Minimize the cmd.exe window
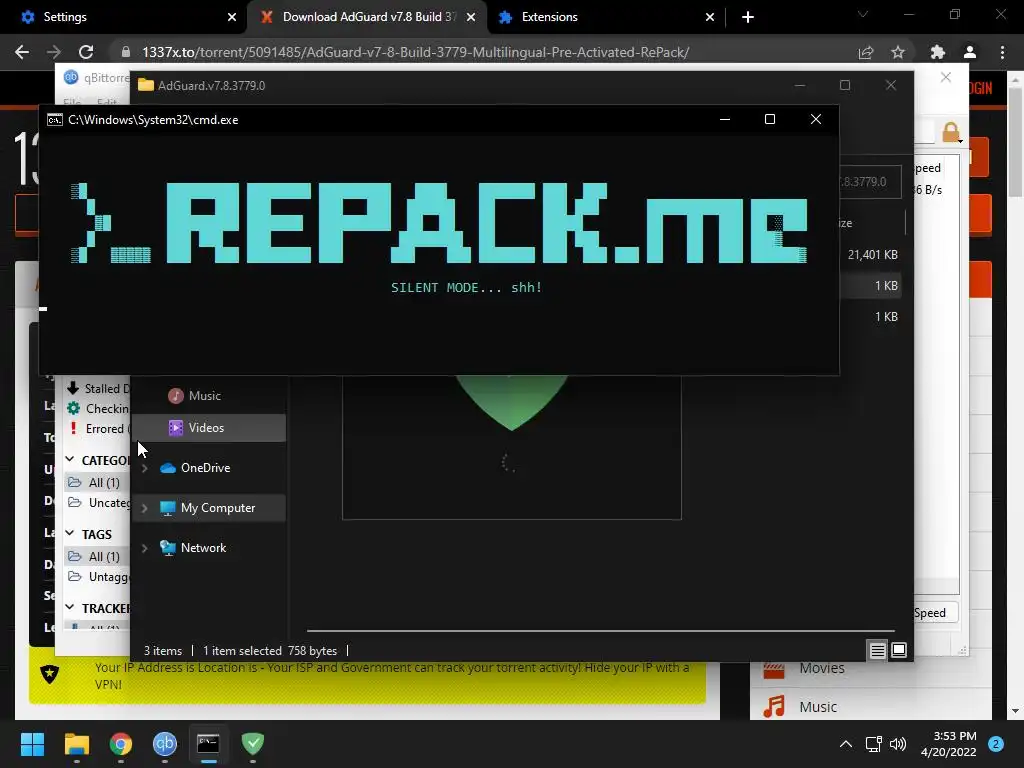This screenshot has width=1024, height=768. click(x=725, y=119)
